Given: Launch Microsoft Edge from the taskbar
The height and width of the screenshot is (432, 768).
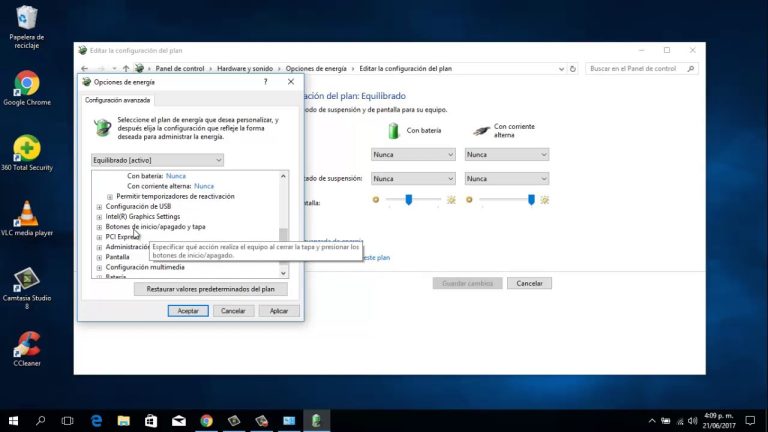Looking at the screenshot, I should 96,421.
